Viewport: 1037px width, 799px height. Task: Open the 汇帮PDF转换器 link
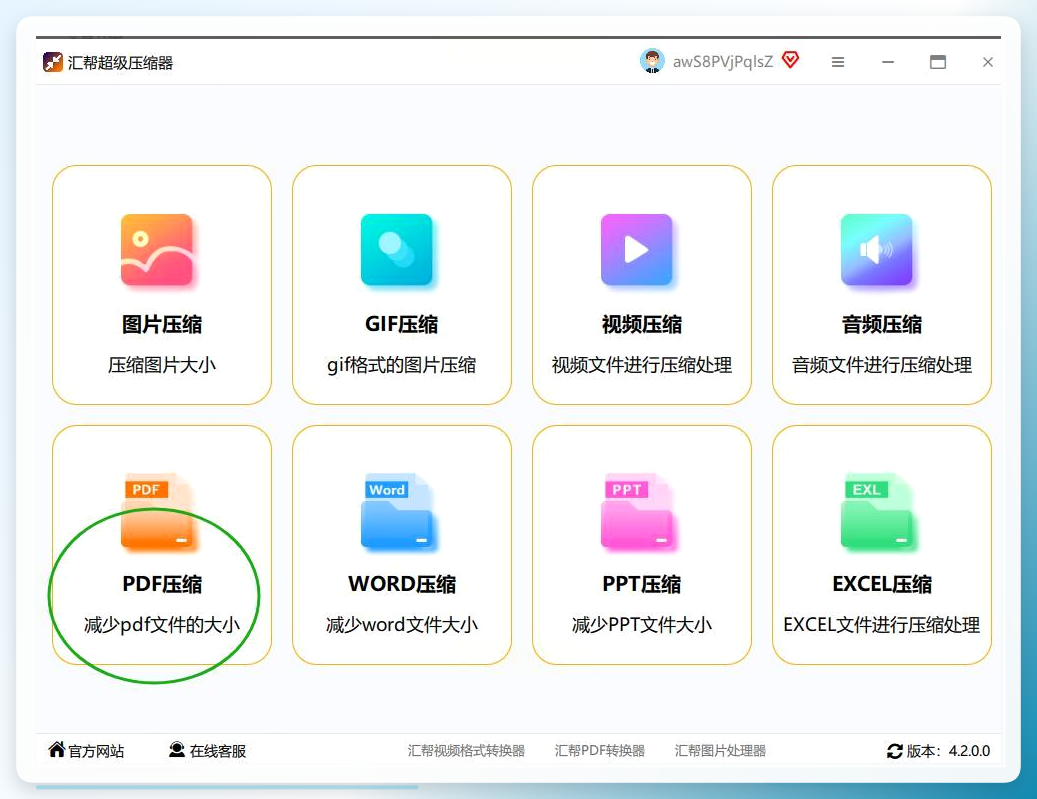599,751
